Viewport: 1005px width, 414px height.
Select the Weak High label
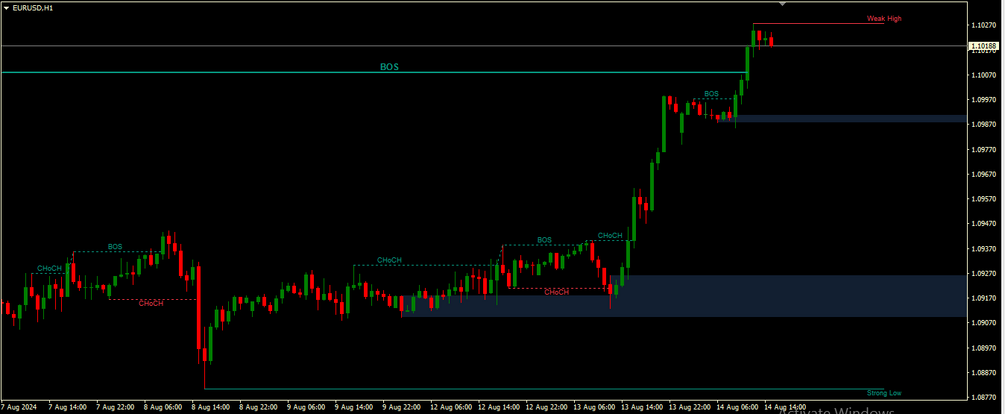(x=884, y=19)
